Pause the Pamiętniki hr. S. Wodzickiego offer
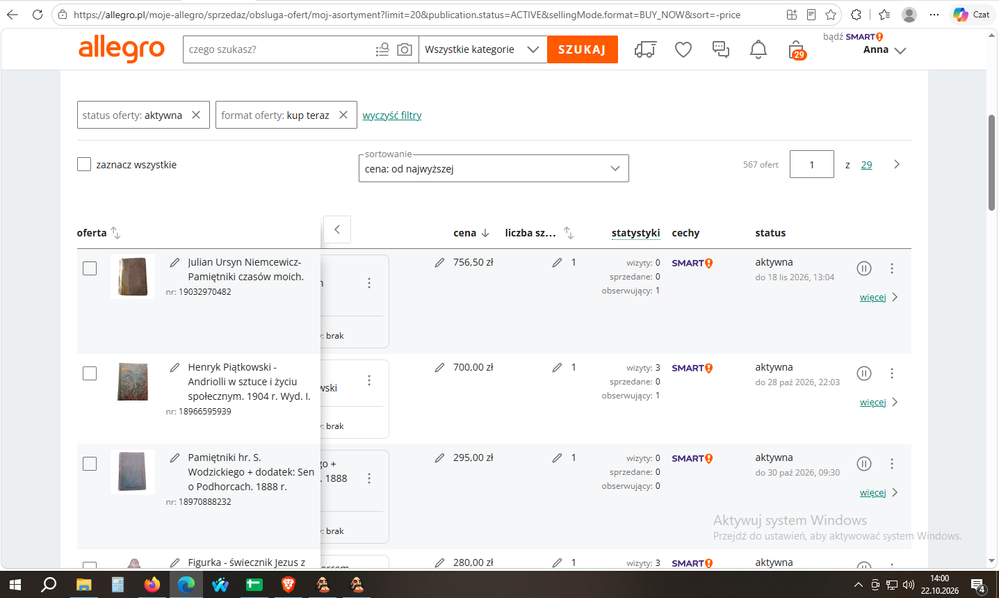The width and height of the screenshot is (999, 598). 864,464
